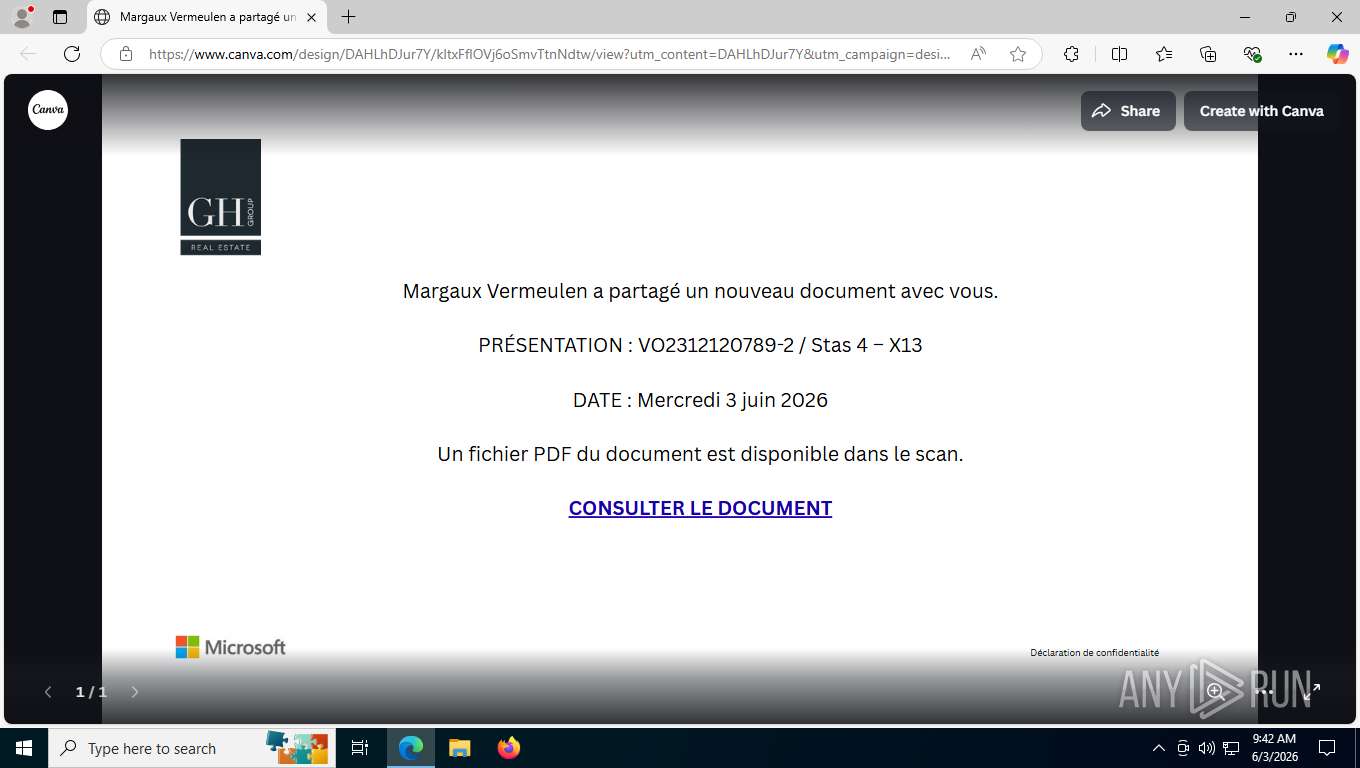Click the PRÉSENTATION : VO2312120789-2 line
1360x768 pixels.
(x=700, y=345)
